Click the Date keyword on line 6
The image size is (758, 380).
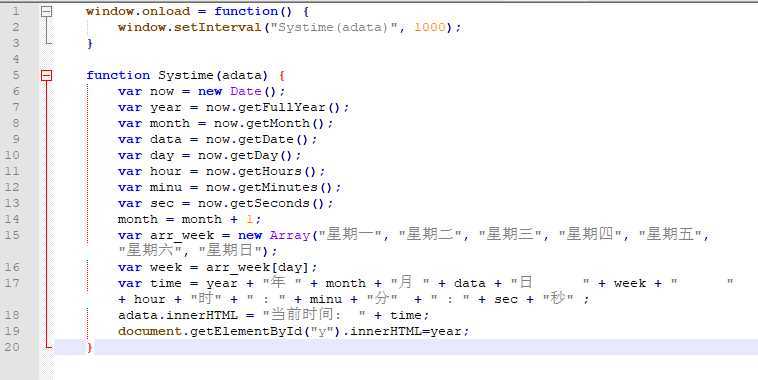pos(246,91)
